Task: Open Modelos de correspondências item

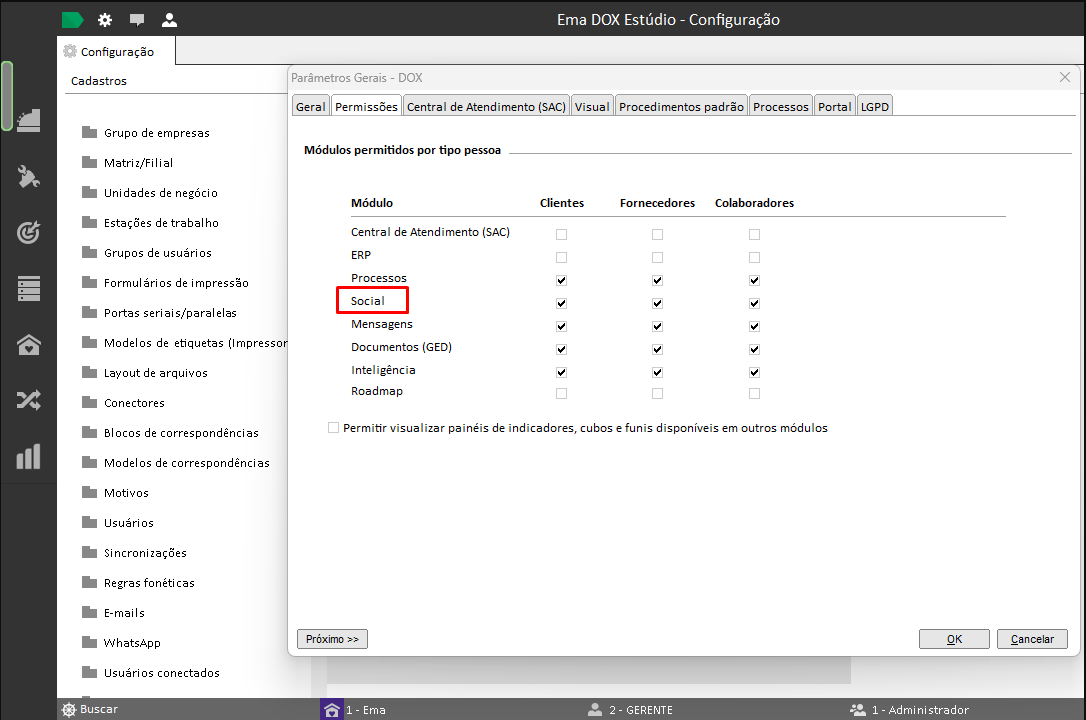Action: (187, 462)
